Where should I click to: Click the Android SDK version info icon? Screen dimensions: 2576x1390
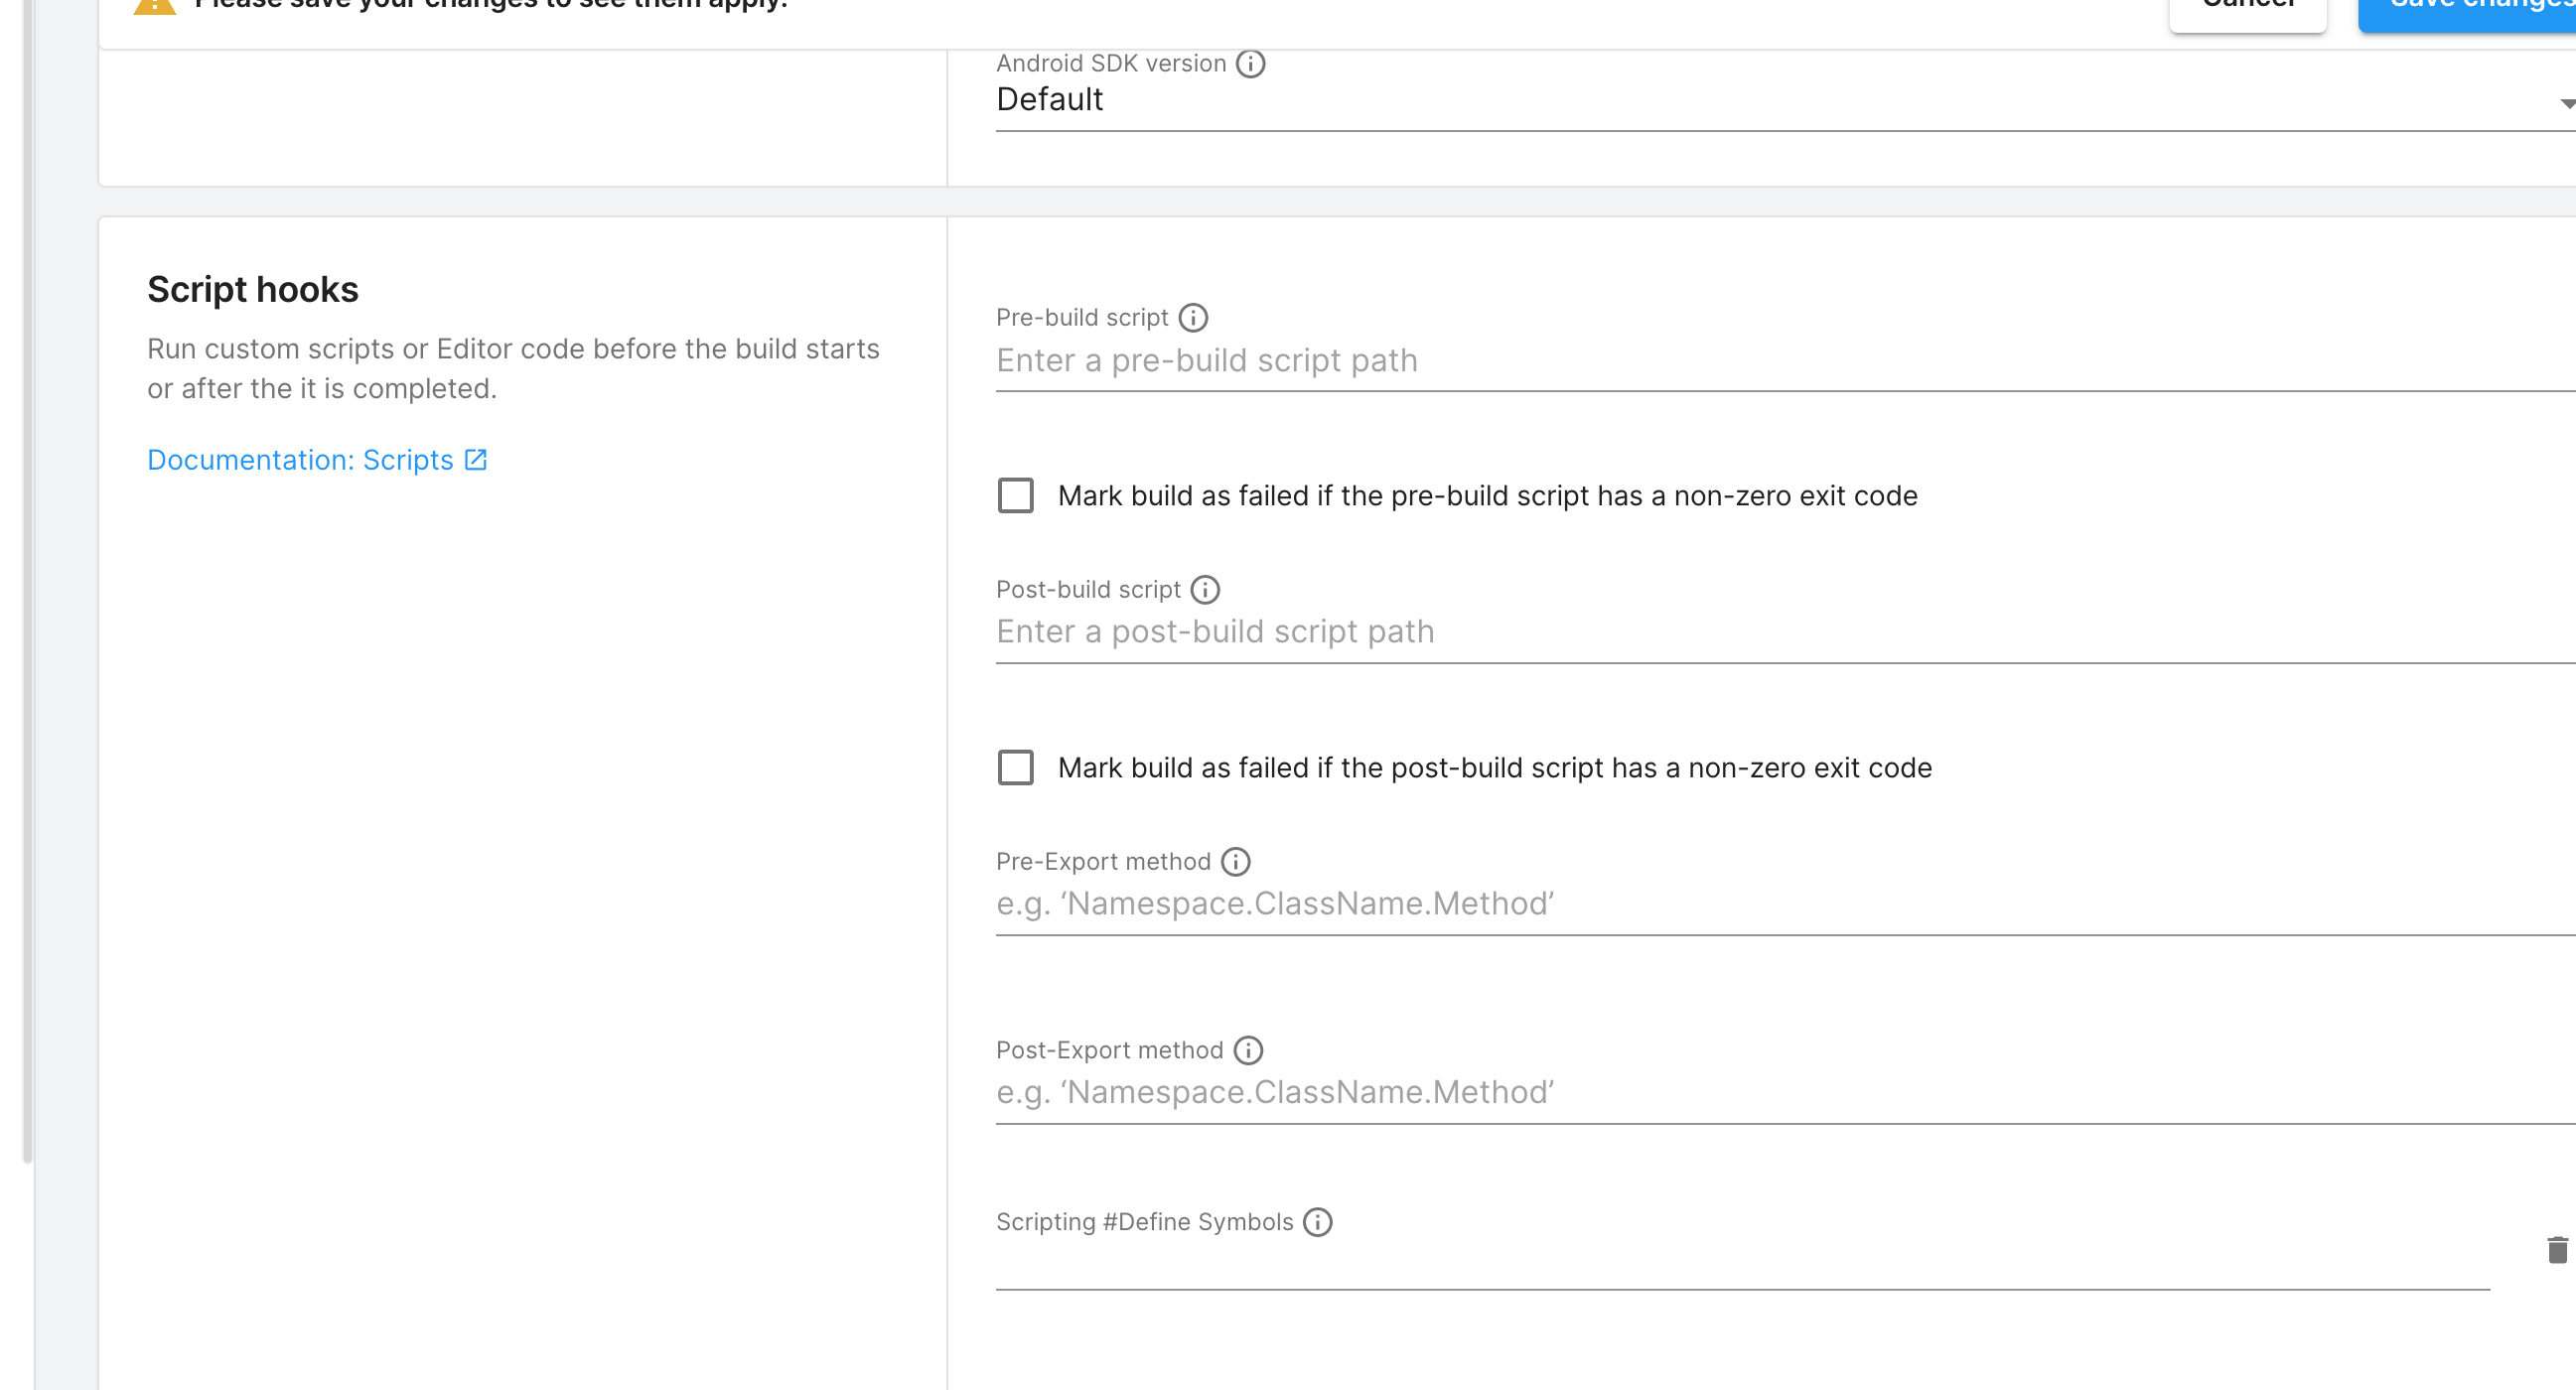[x=1250, y=64]
